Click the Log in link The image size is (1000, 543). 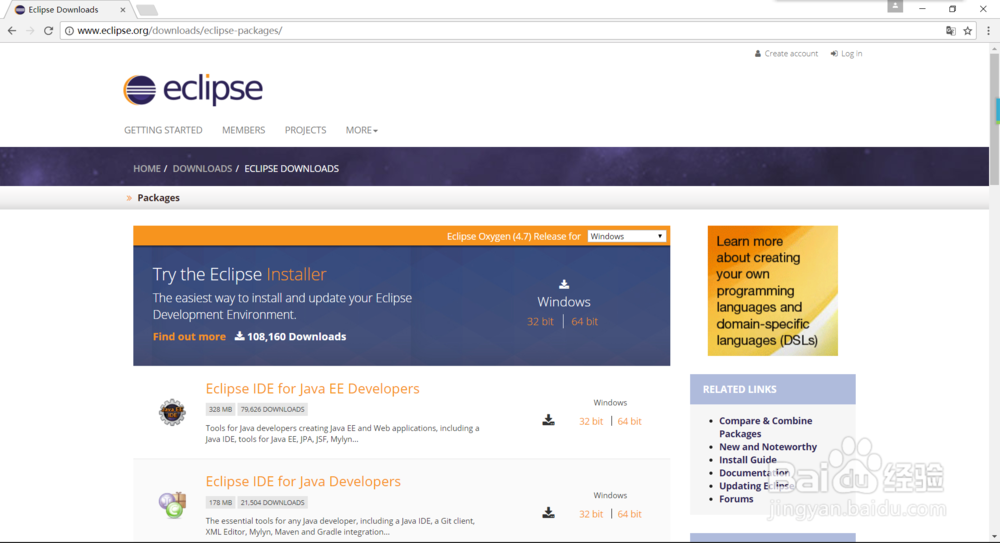(846, 54)
